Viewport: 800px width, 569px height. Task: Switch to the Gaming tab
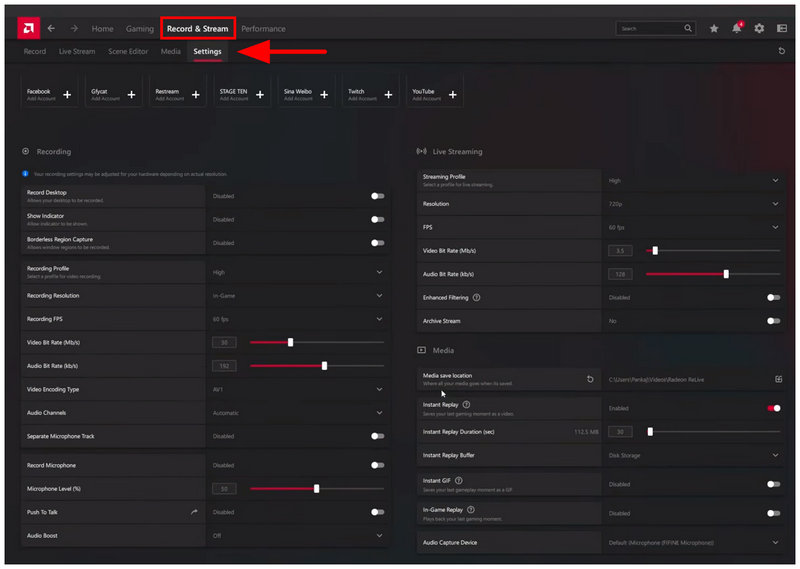(140, 29)
